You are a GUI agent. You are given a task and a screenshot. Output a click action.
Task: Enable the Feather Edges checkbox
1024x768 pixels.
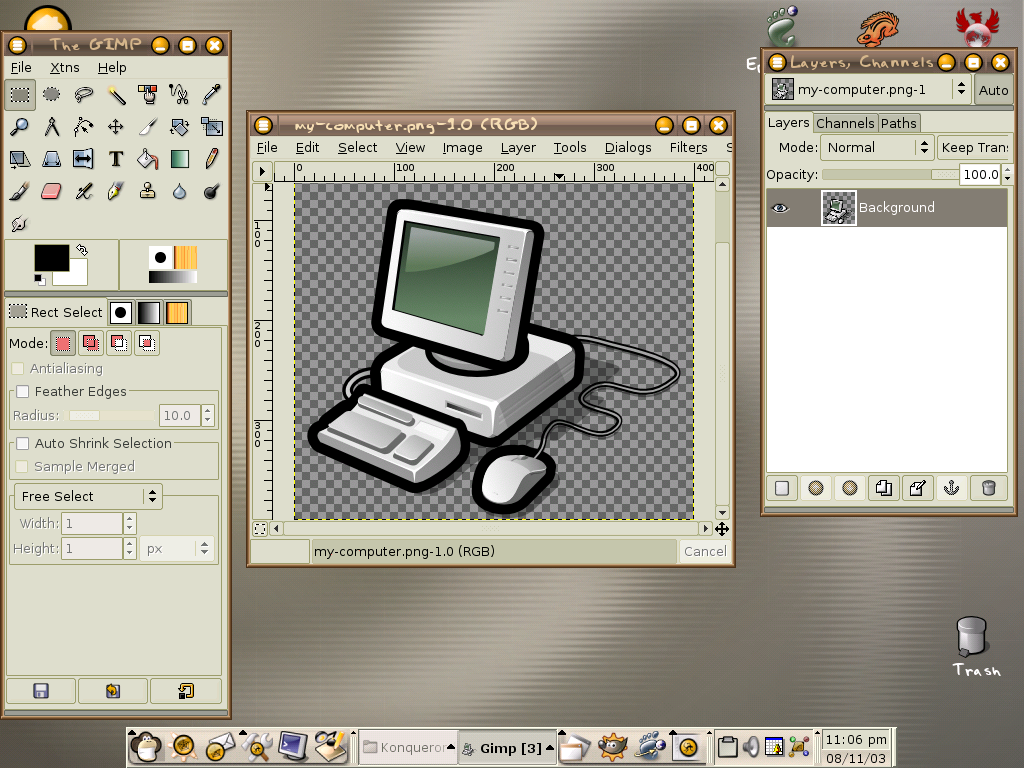[x=23, y=391]
